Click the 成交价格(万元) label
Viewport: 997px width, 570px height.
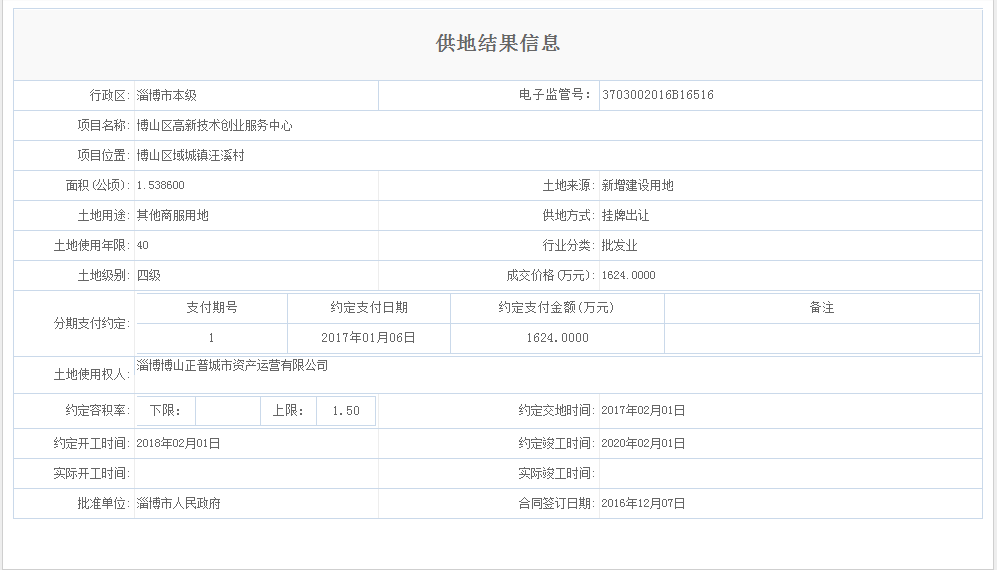[551, 275]
